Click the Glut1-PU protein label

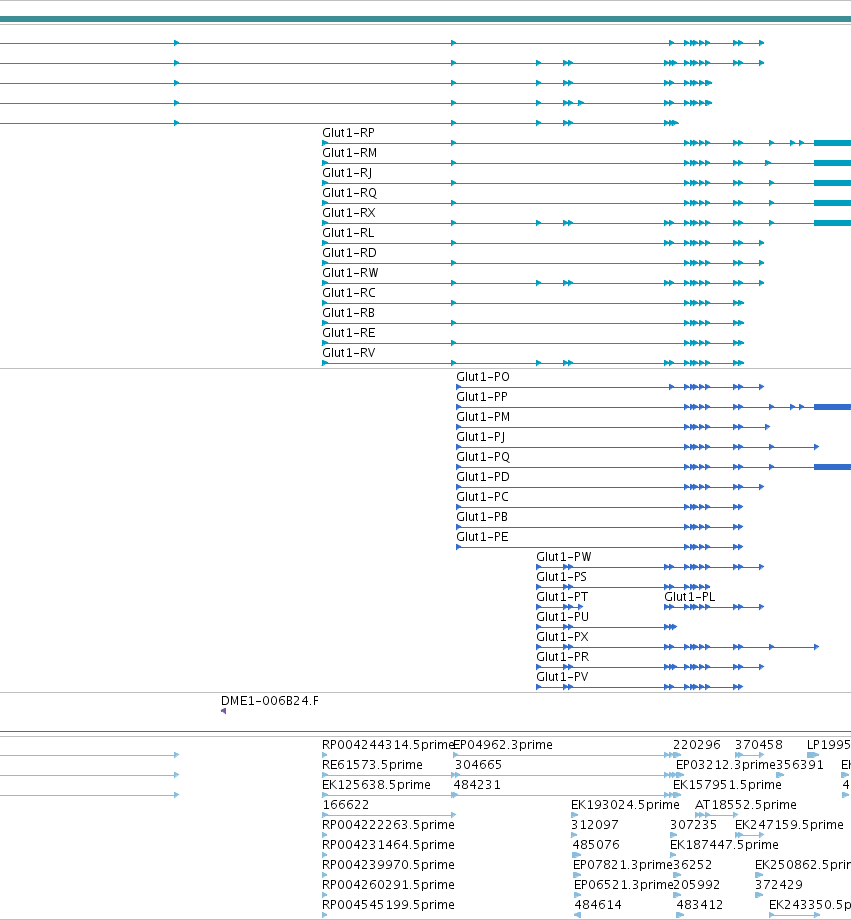coord(562,616)
